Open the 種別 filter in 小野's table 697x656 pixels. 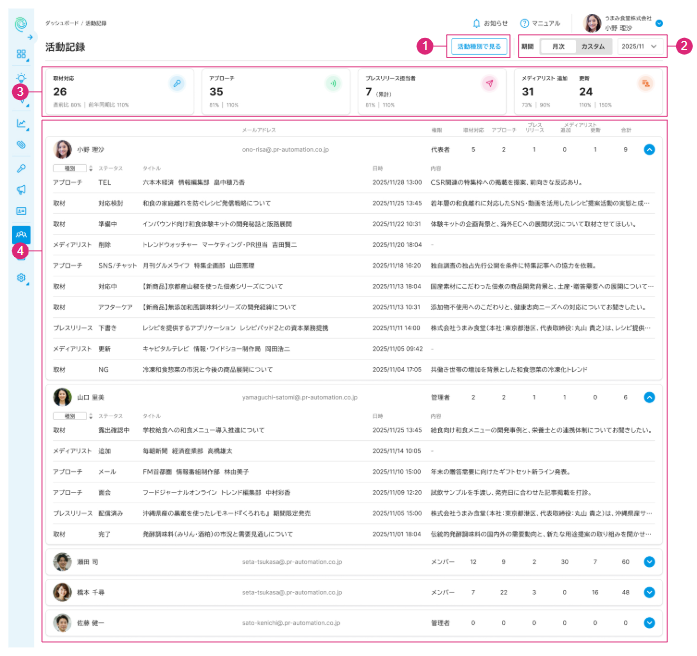(x=70, y=168)
